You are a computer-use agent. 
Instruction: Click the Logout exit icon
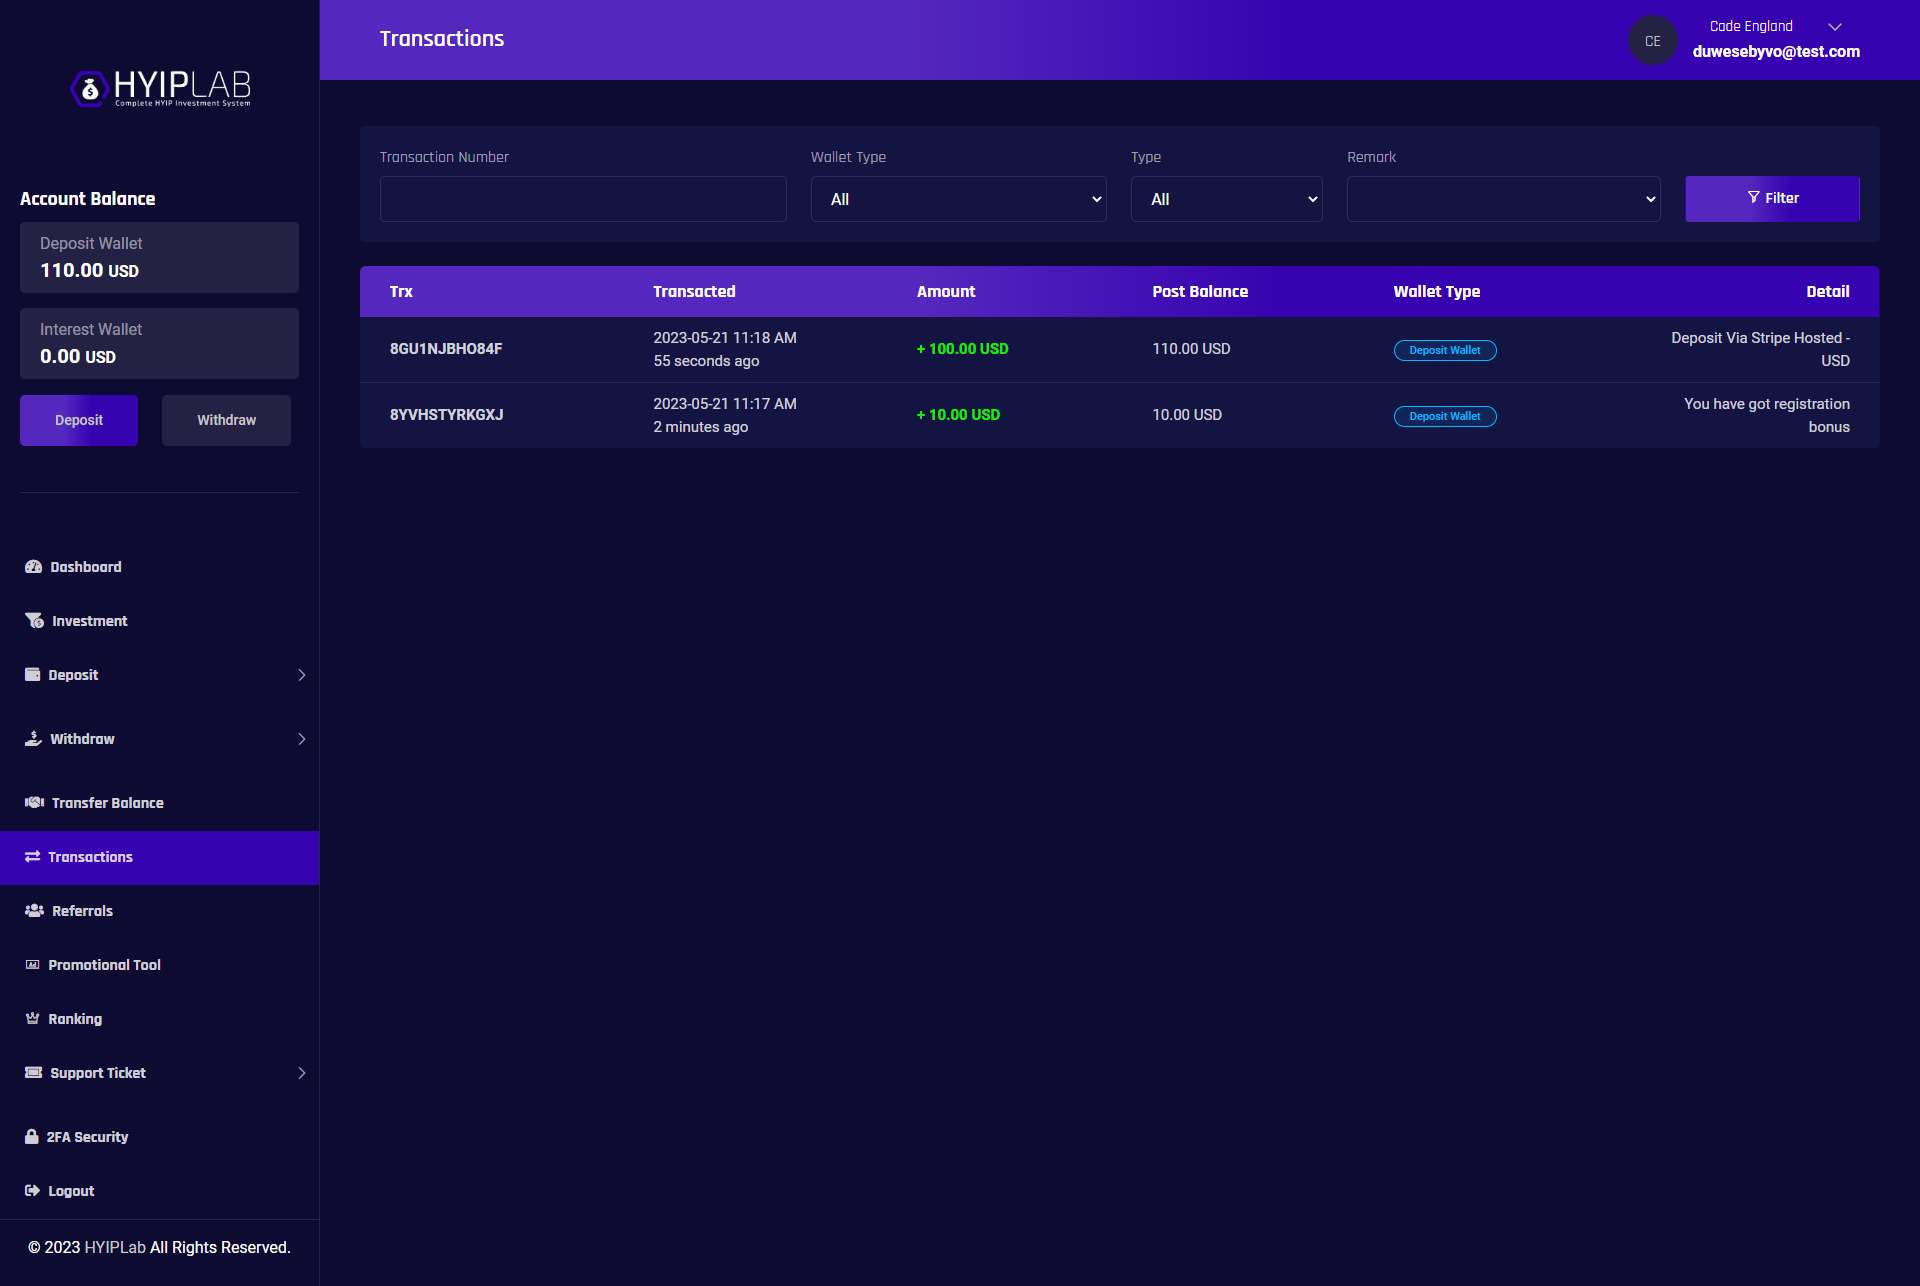coord(32,1191)
